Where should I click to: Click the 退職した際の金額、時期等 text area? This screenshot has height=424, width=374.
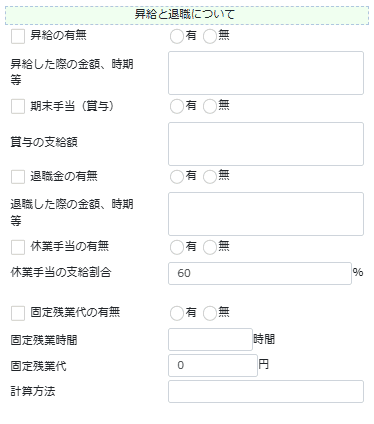[x=266, y=214]
